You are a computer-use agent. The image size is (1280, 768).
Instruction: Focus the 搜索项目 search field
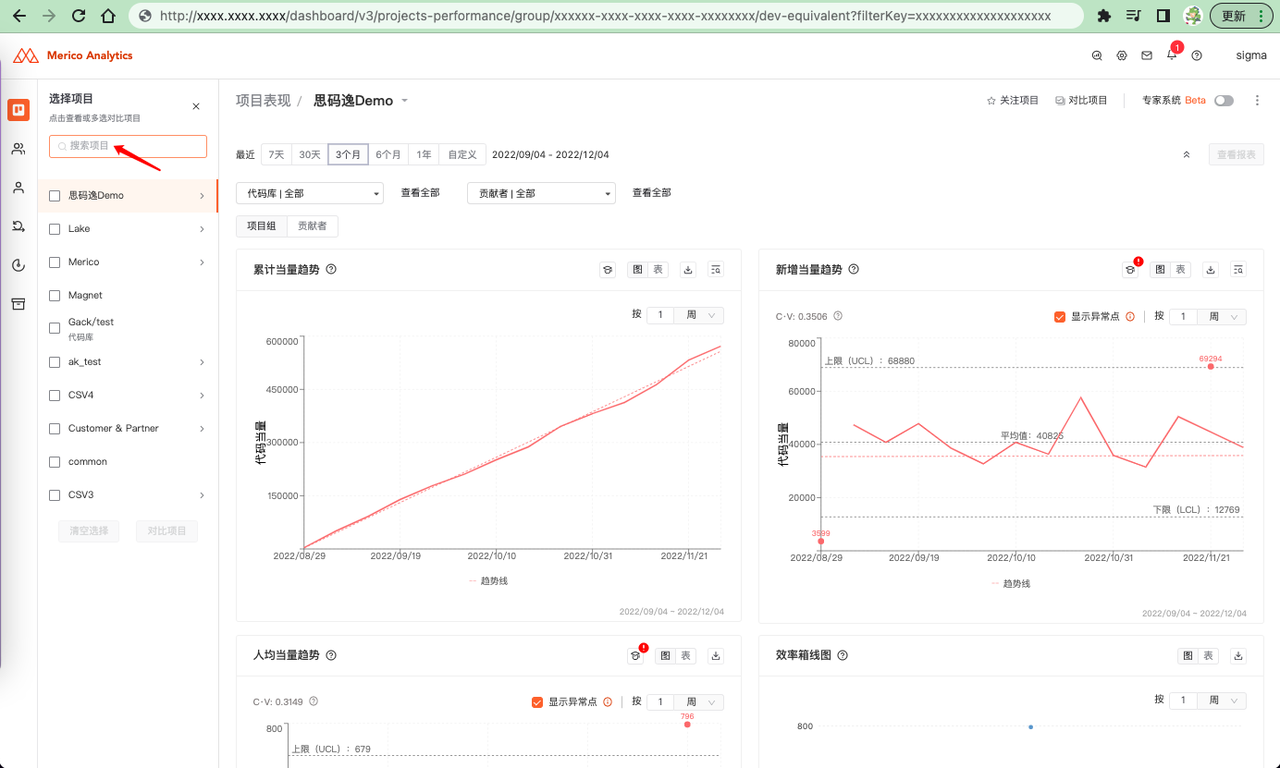point(128,146)
